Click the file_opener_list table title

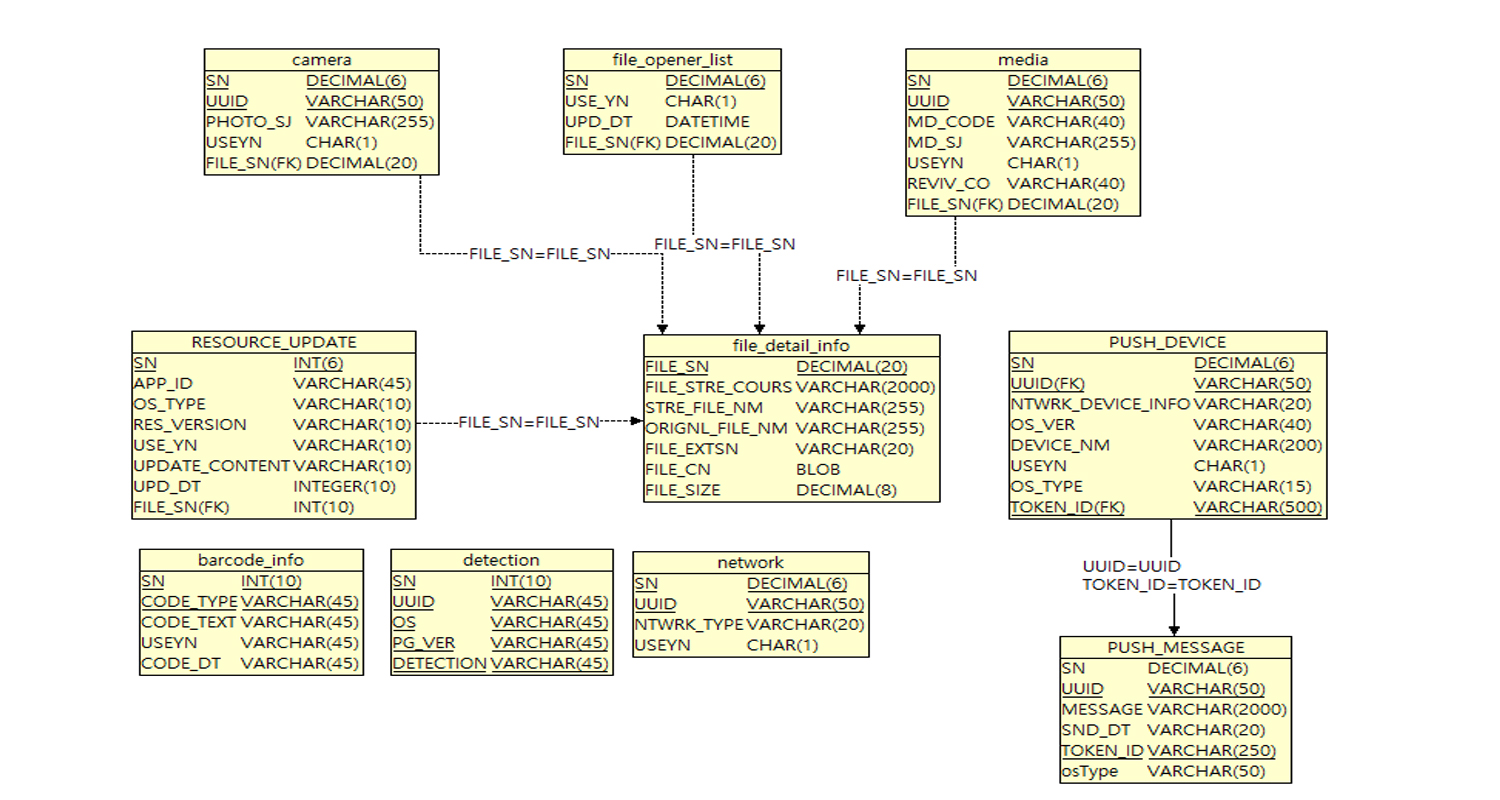tap(672, 60)
